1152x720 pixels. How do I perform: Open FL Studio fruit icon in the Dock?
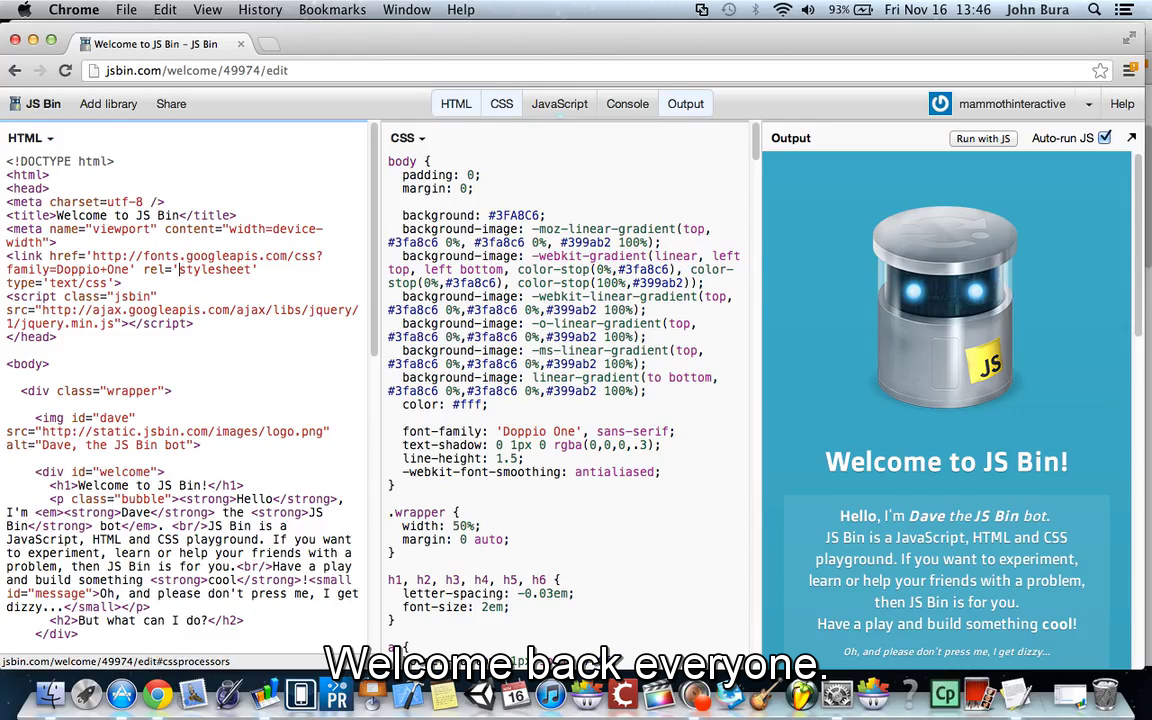point(802,694)
